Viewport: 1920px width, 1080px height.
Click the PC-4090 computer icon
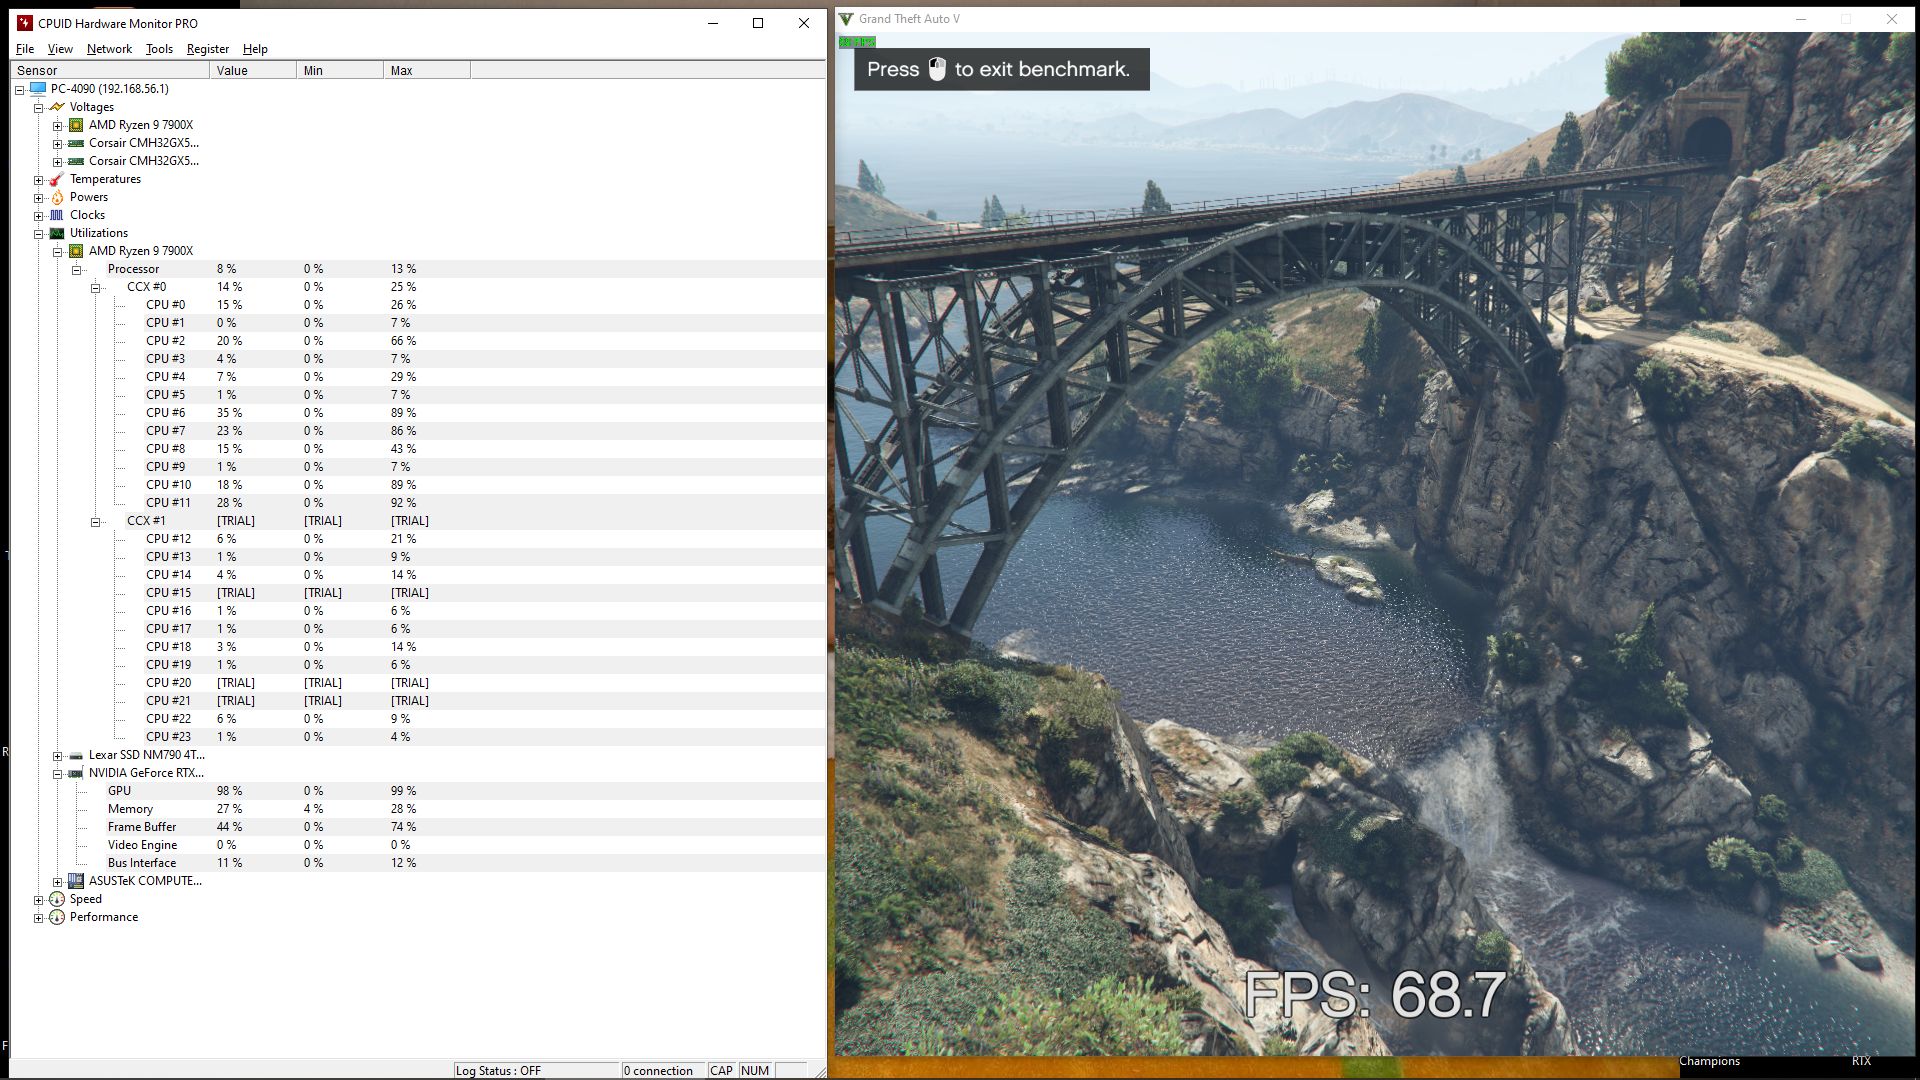point(38,89)
